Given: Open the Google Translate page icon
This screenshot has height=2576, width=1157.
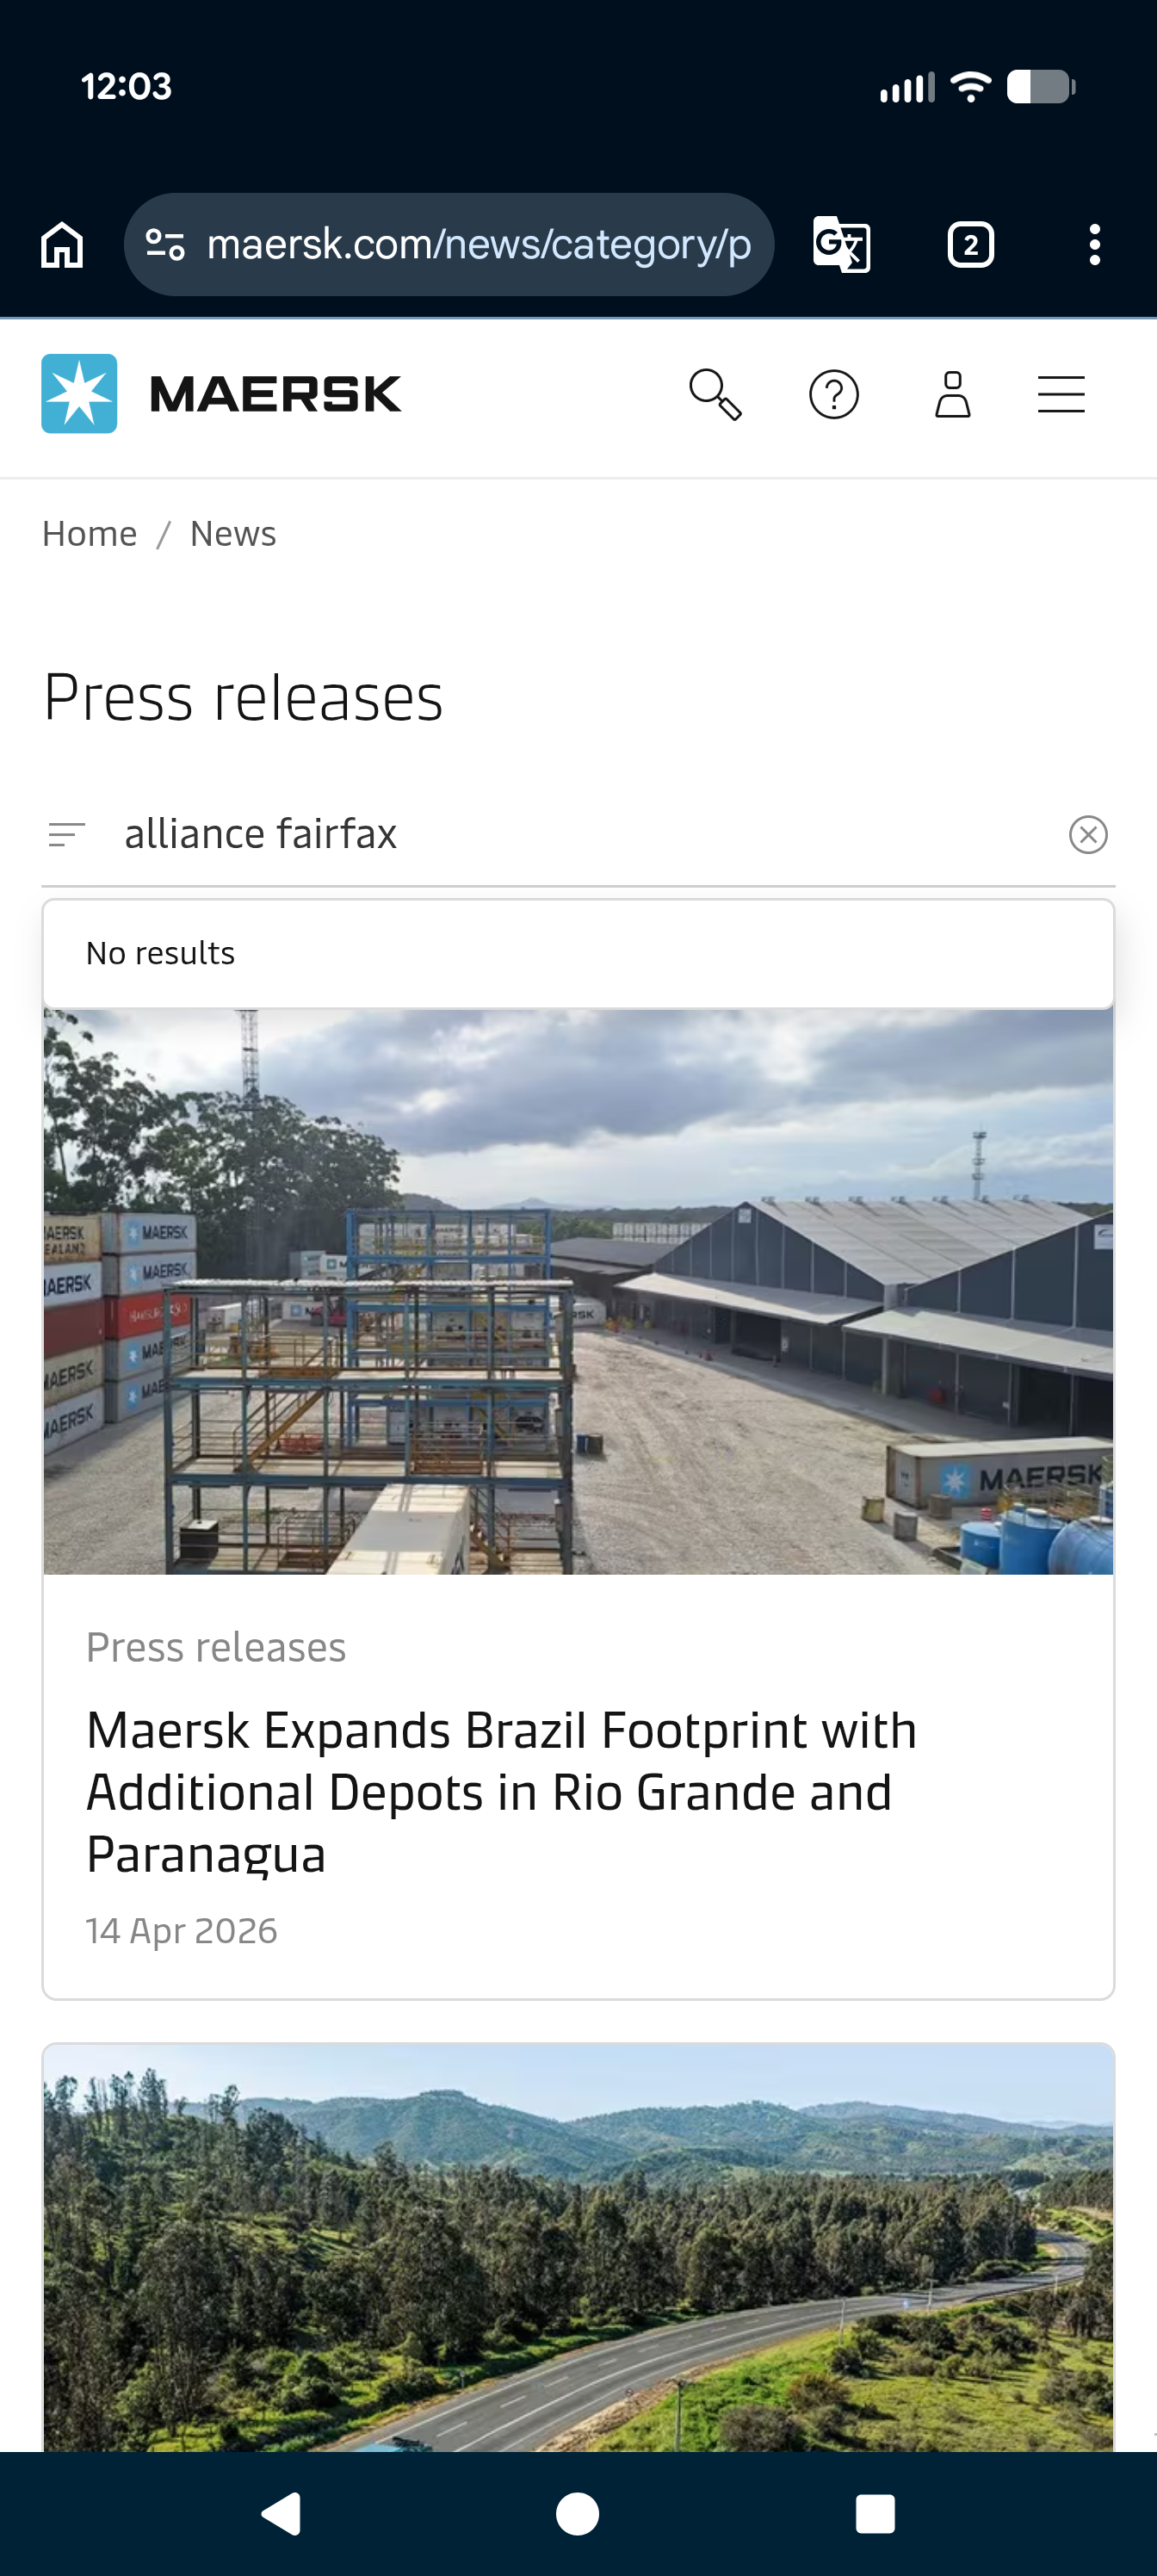Looking at the screenshot, I should (841, 244).
